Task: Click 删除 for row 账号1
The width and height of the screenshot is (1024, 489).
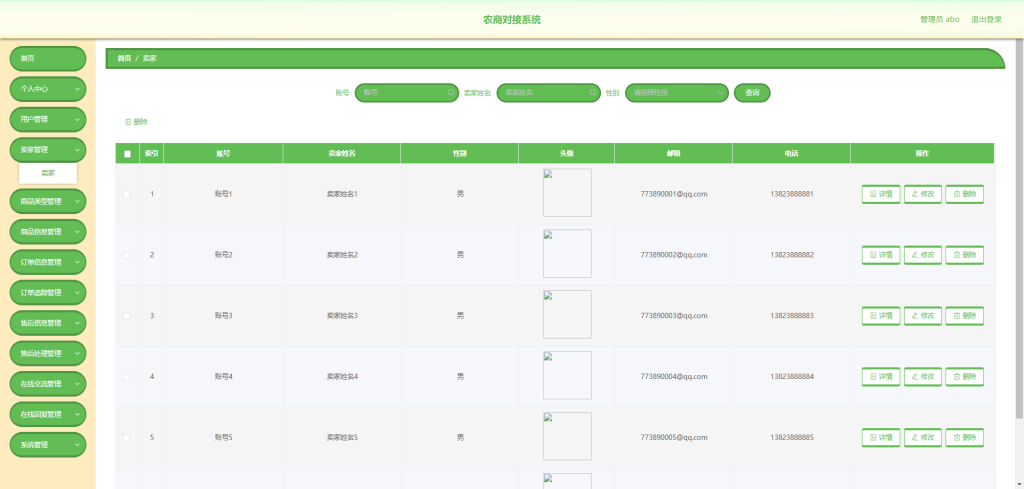Action: pos(965,194)
